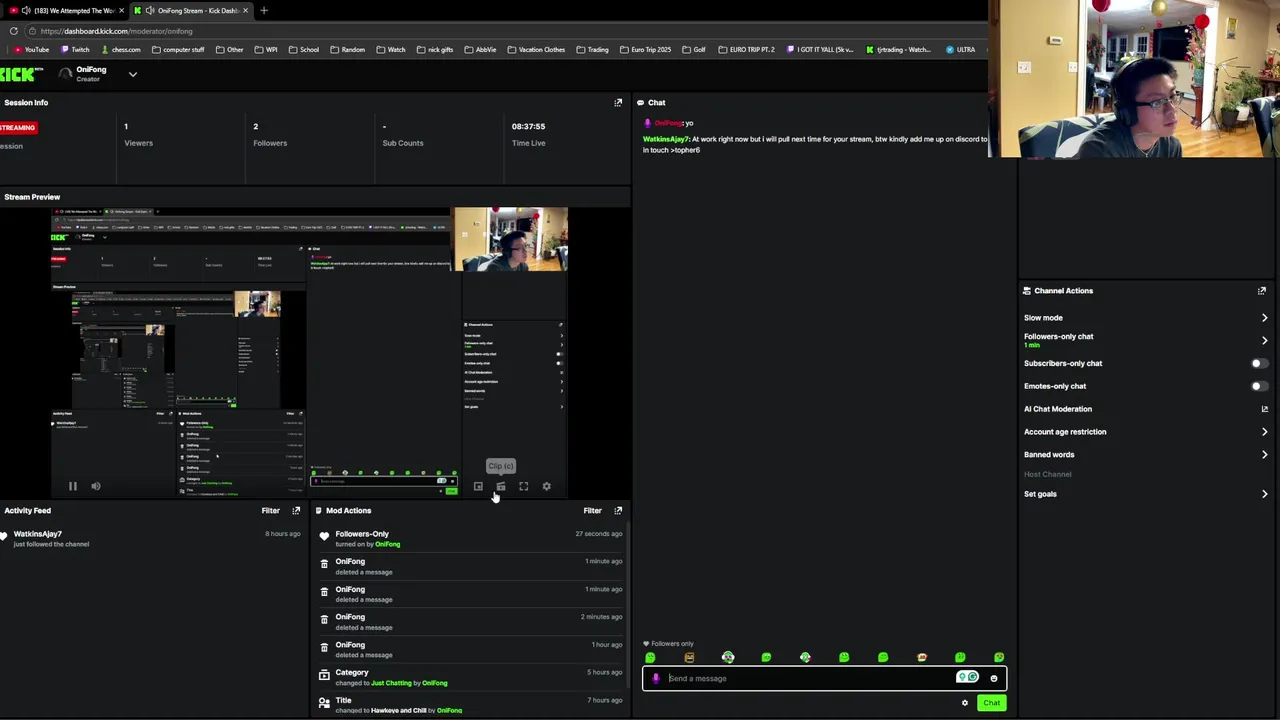Open the Trading bookmark folder
Viewport: 1280px width, 720px height.
592,50
